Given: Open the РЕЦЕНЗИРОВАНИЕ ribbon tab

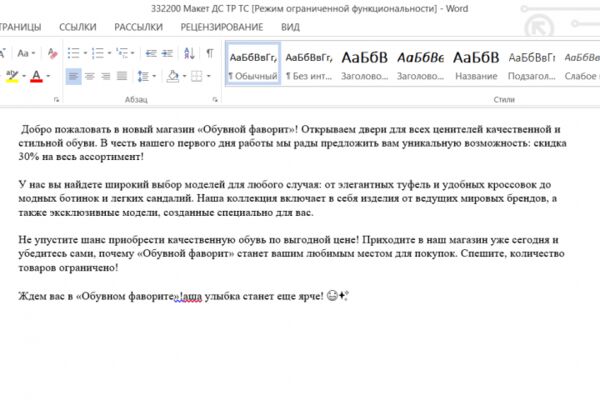Looking at the screenshot, I should click(222, 27).
